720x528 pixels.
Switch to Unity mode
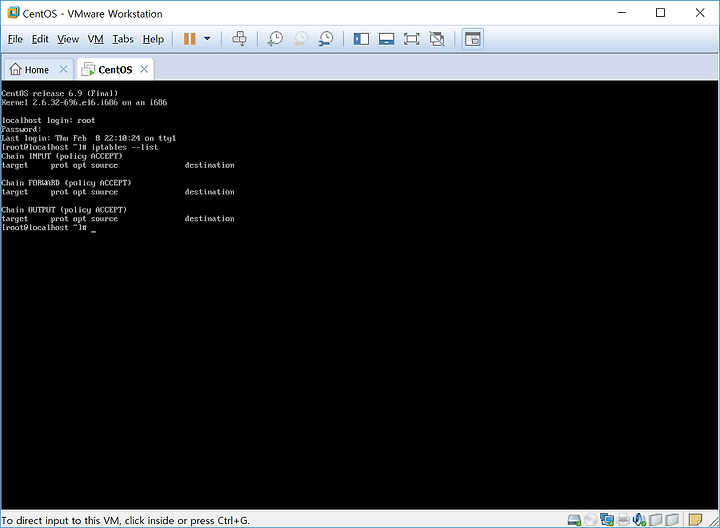pyautogui.click(x=437, y=39)
